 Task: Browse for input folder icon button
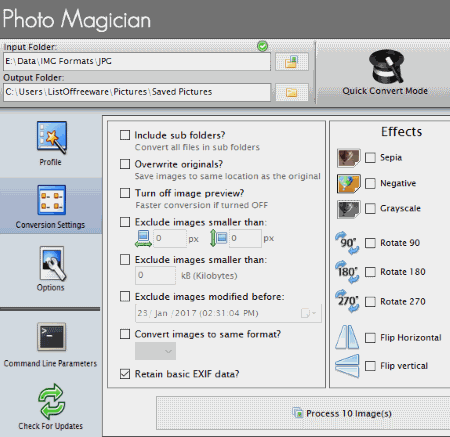pyautogui.click(x=292, y=62)
